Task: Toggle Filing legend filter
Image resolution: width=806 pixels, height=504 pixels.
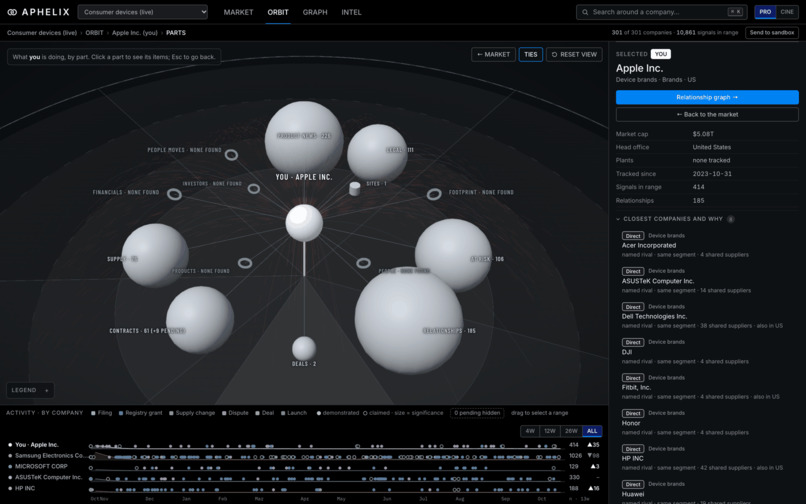Action: coord(101,413)
